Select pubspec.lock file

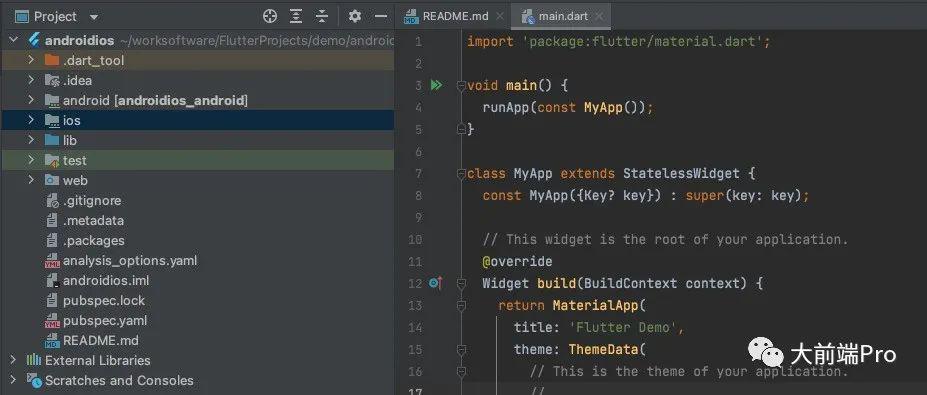[x=104, y=300]
